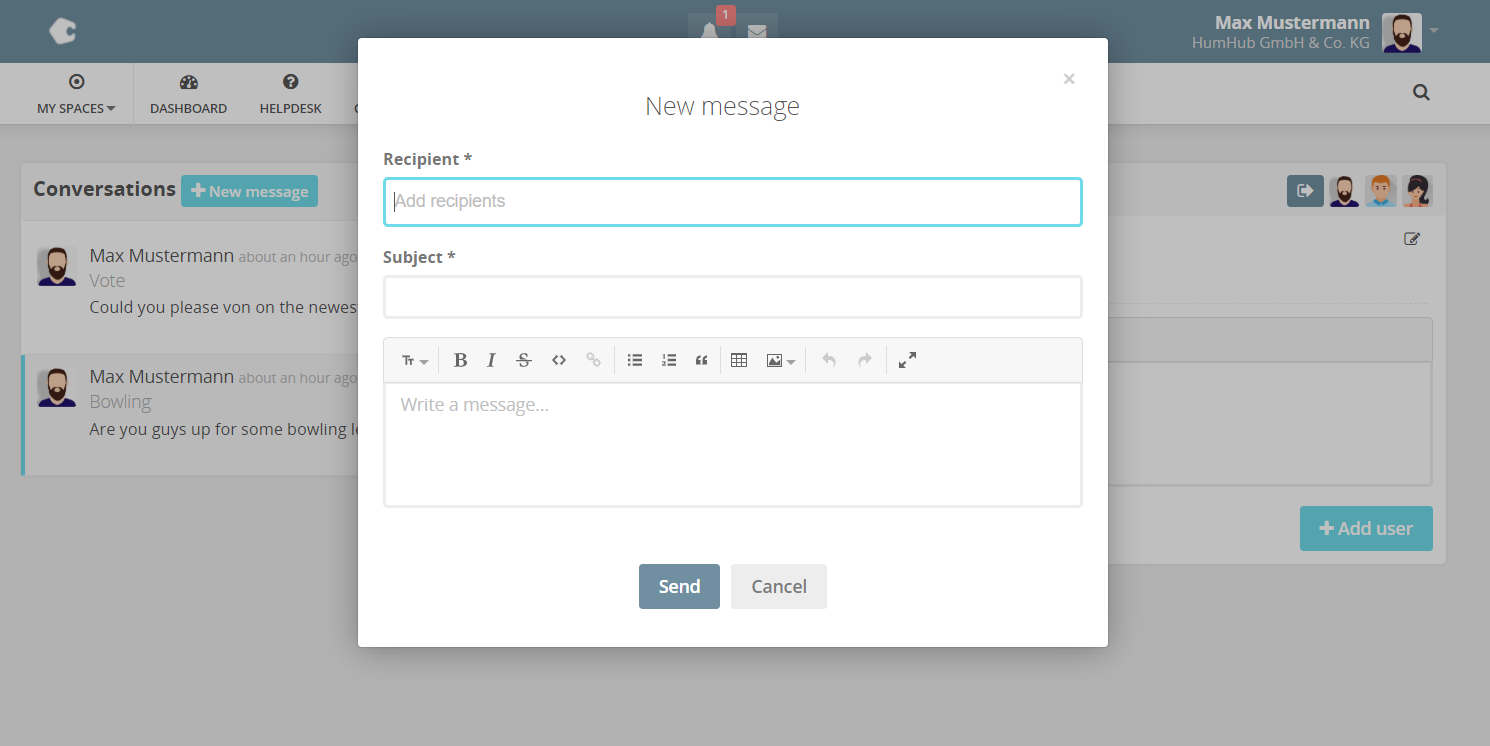
Task: Click the Write a message text area
Action: click(732, 444)
